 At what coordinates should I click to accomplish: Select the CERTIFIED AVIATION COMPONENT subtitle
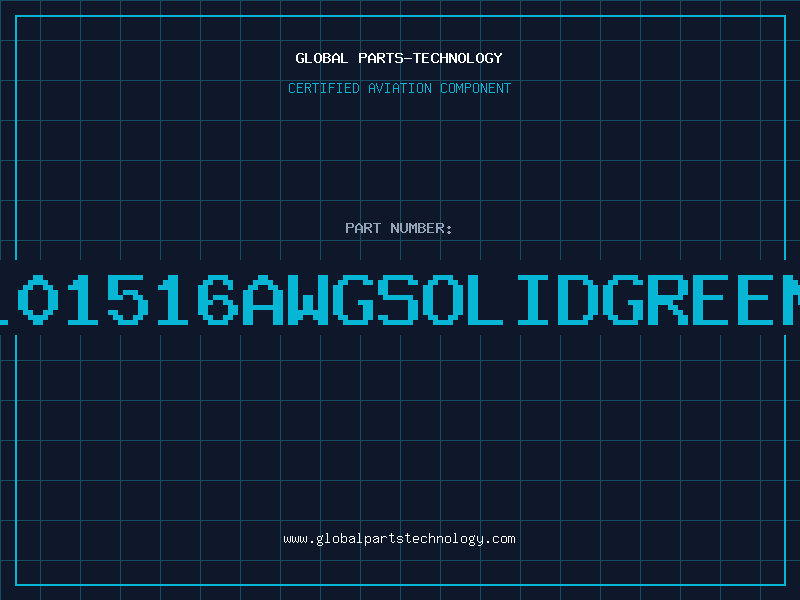pos(399,89)
